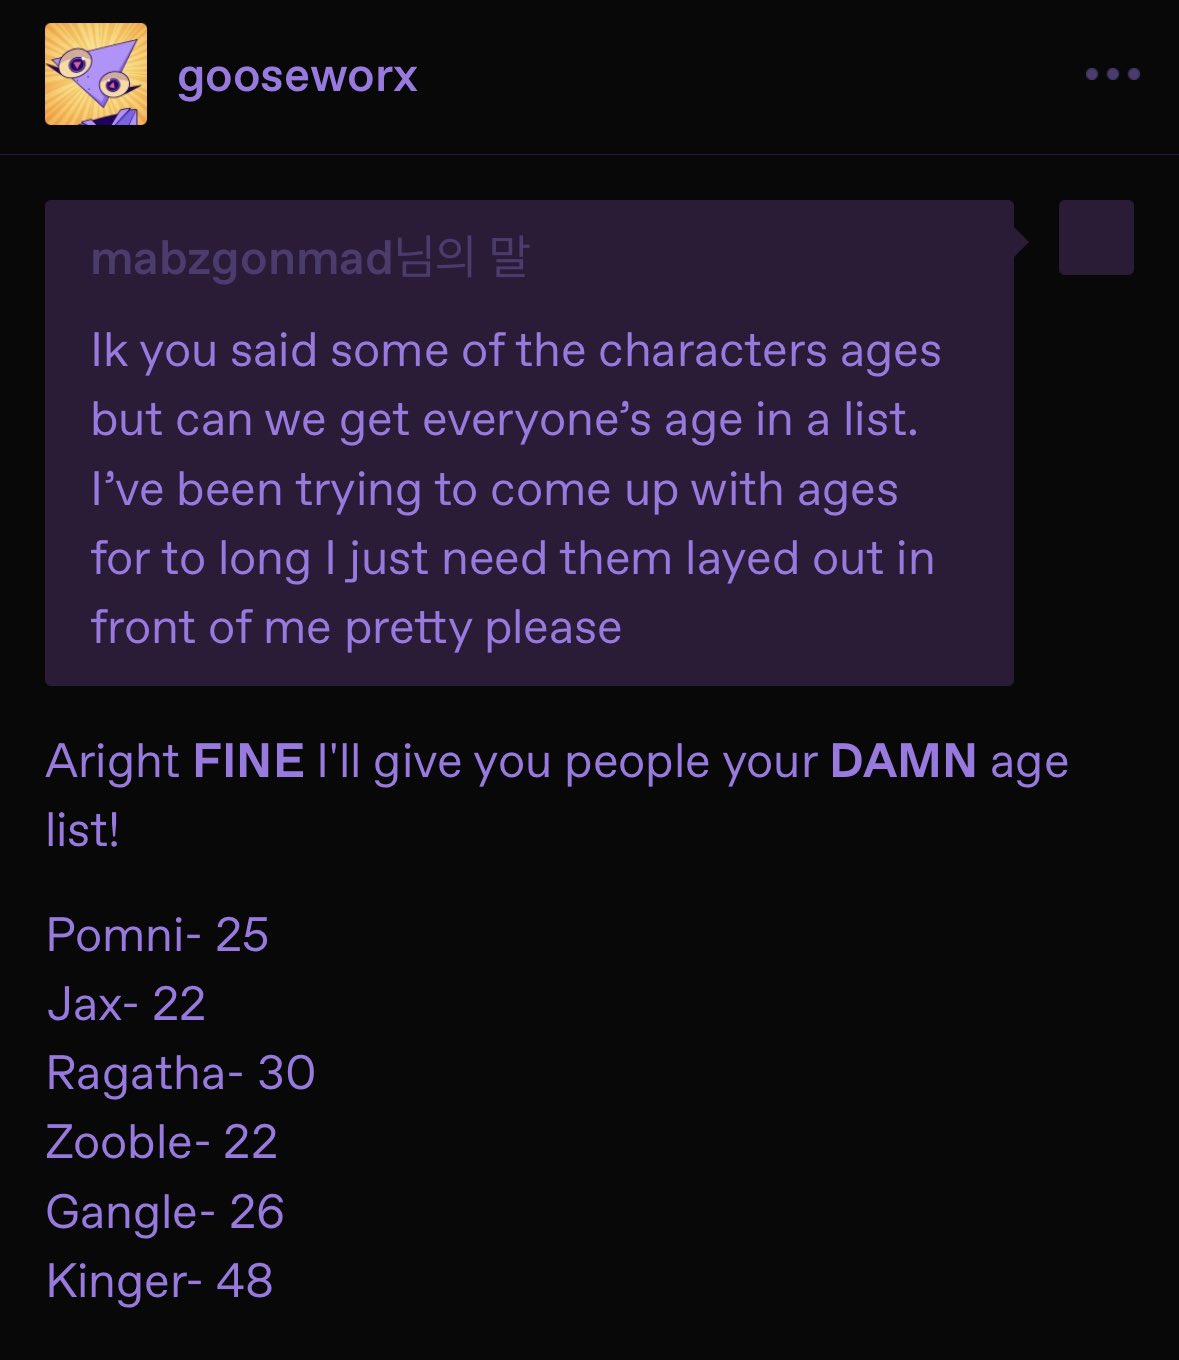Screen dimensions: 1179x1360
Task: Click the ask line starting "Ik you said"
Action: click(x=515, y=351)
